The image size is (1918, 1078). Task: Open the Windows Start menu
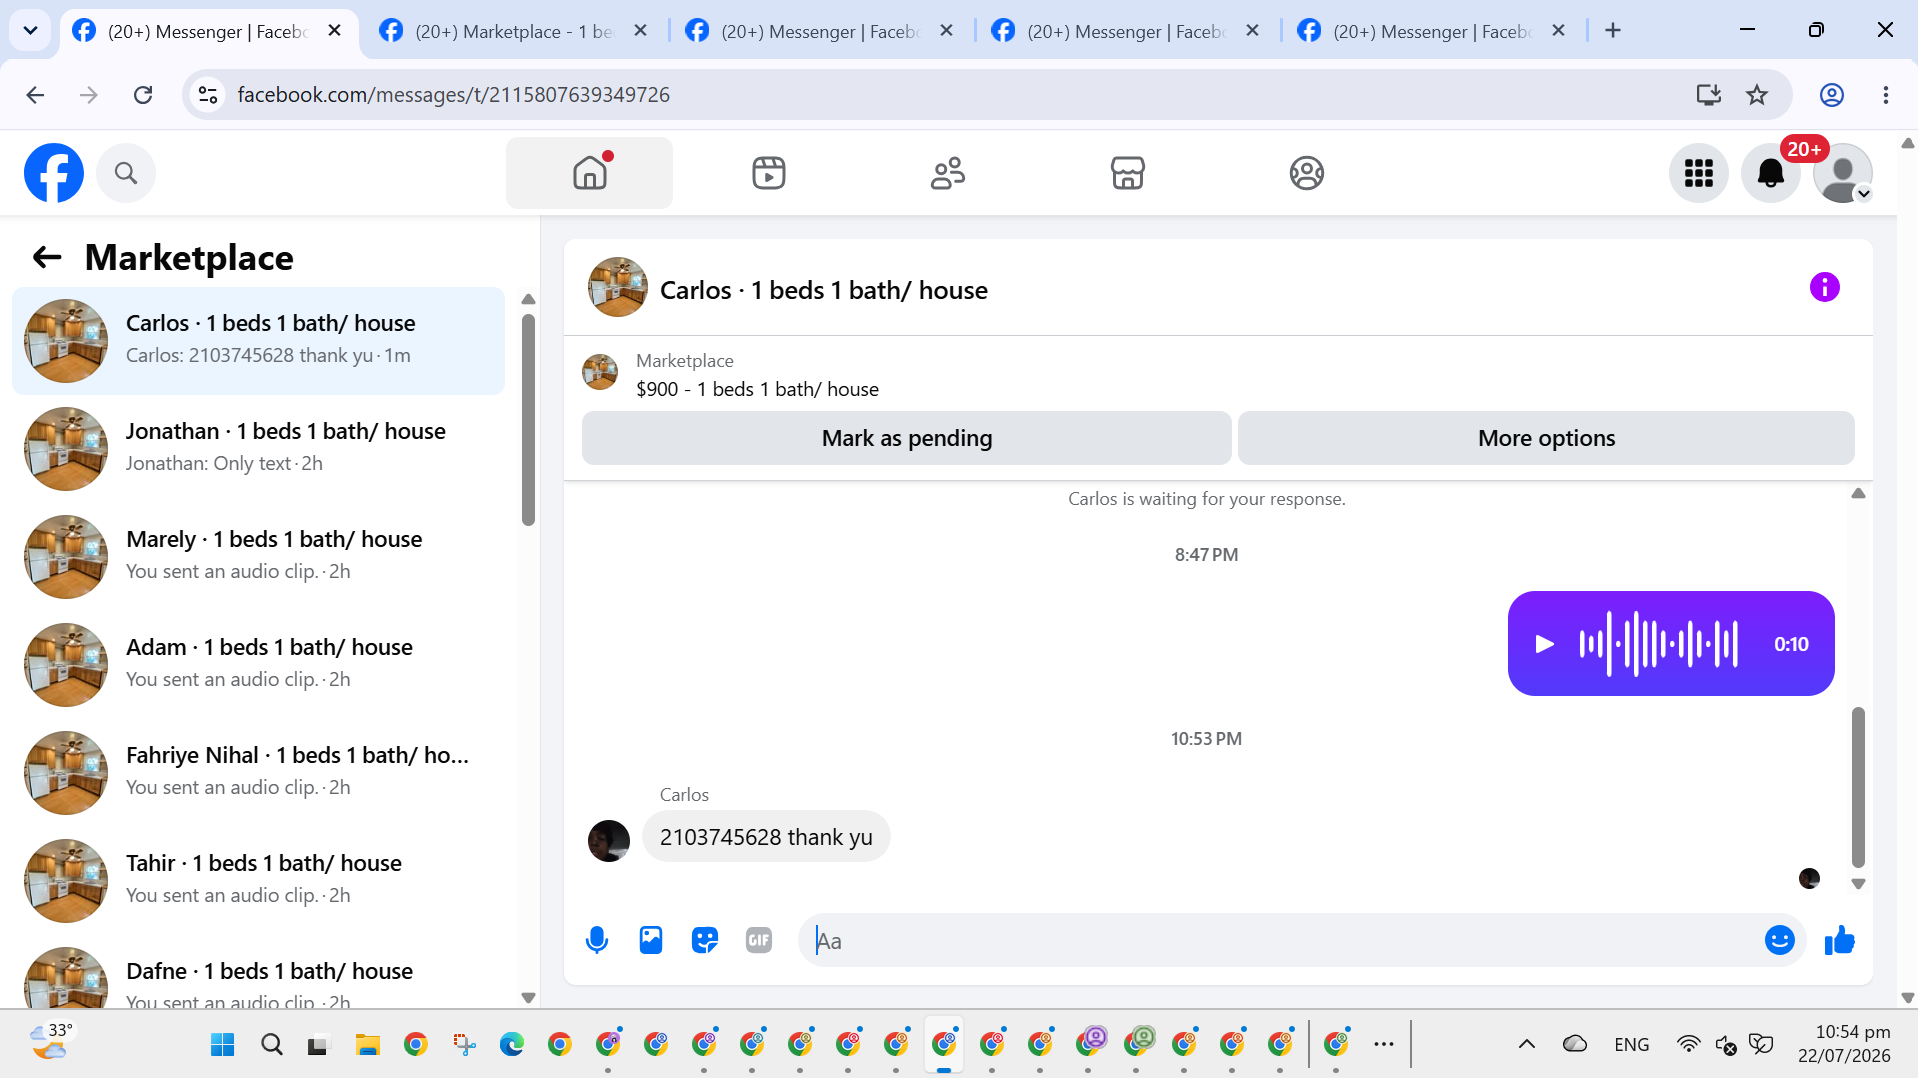[222, 1045]
